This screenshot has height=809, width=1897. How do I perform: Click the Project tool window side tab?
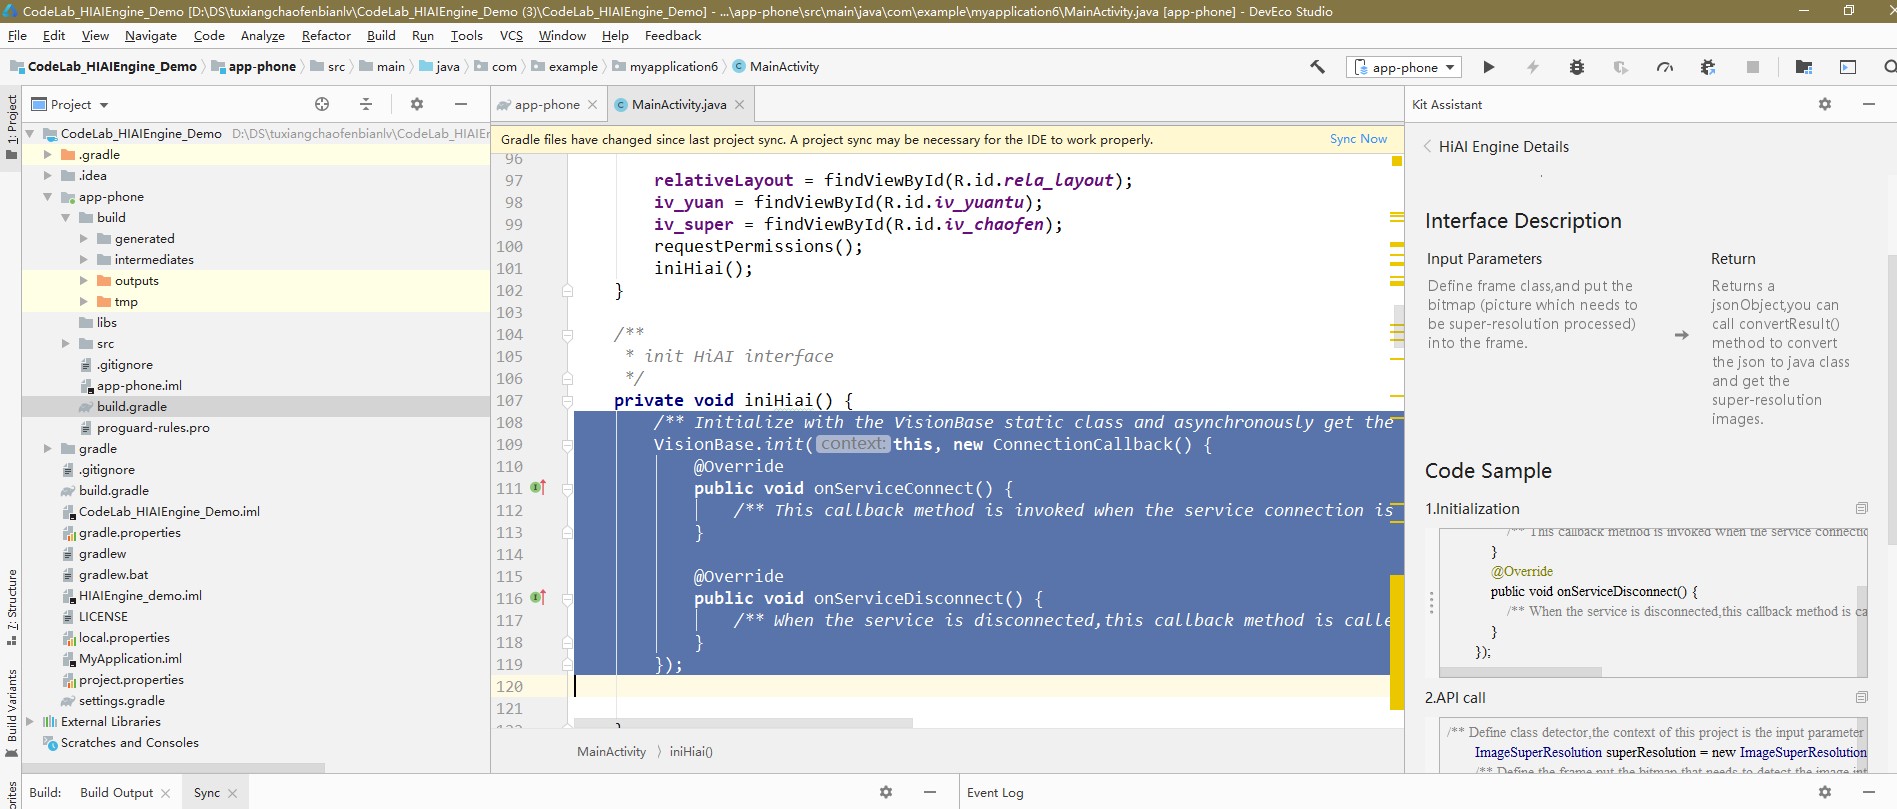[x=11, y=125]
